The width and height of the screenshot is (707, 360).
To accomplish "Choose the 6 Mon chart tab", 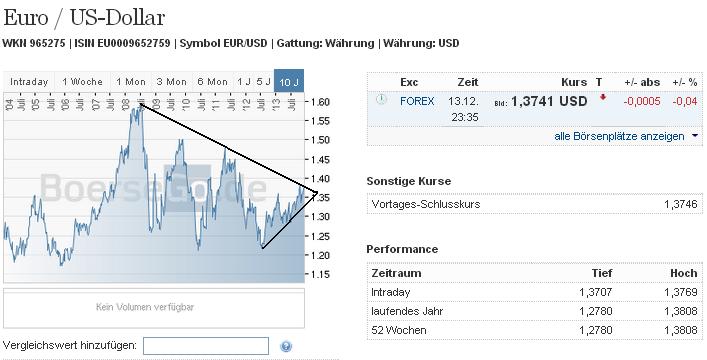I will tap(212, 82).
